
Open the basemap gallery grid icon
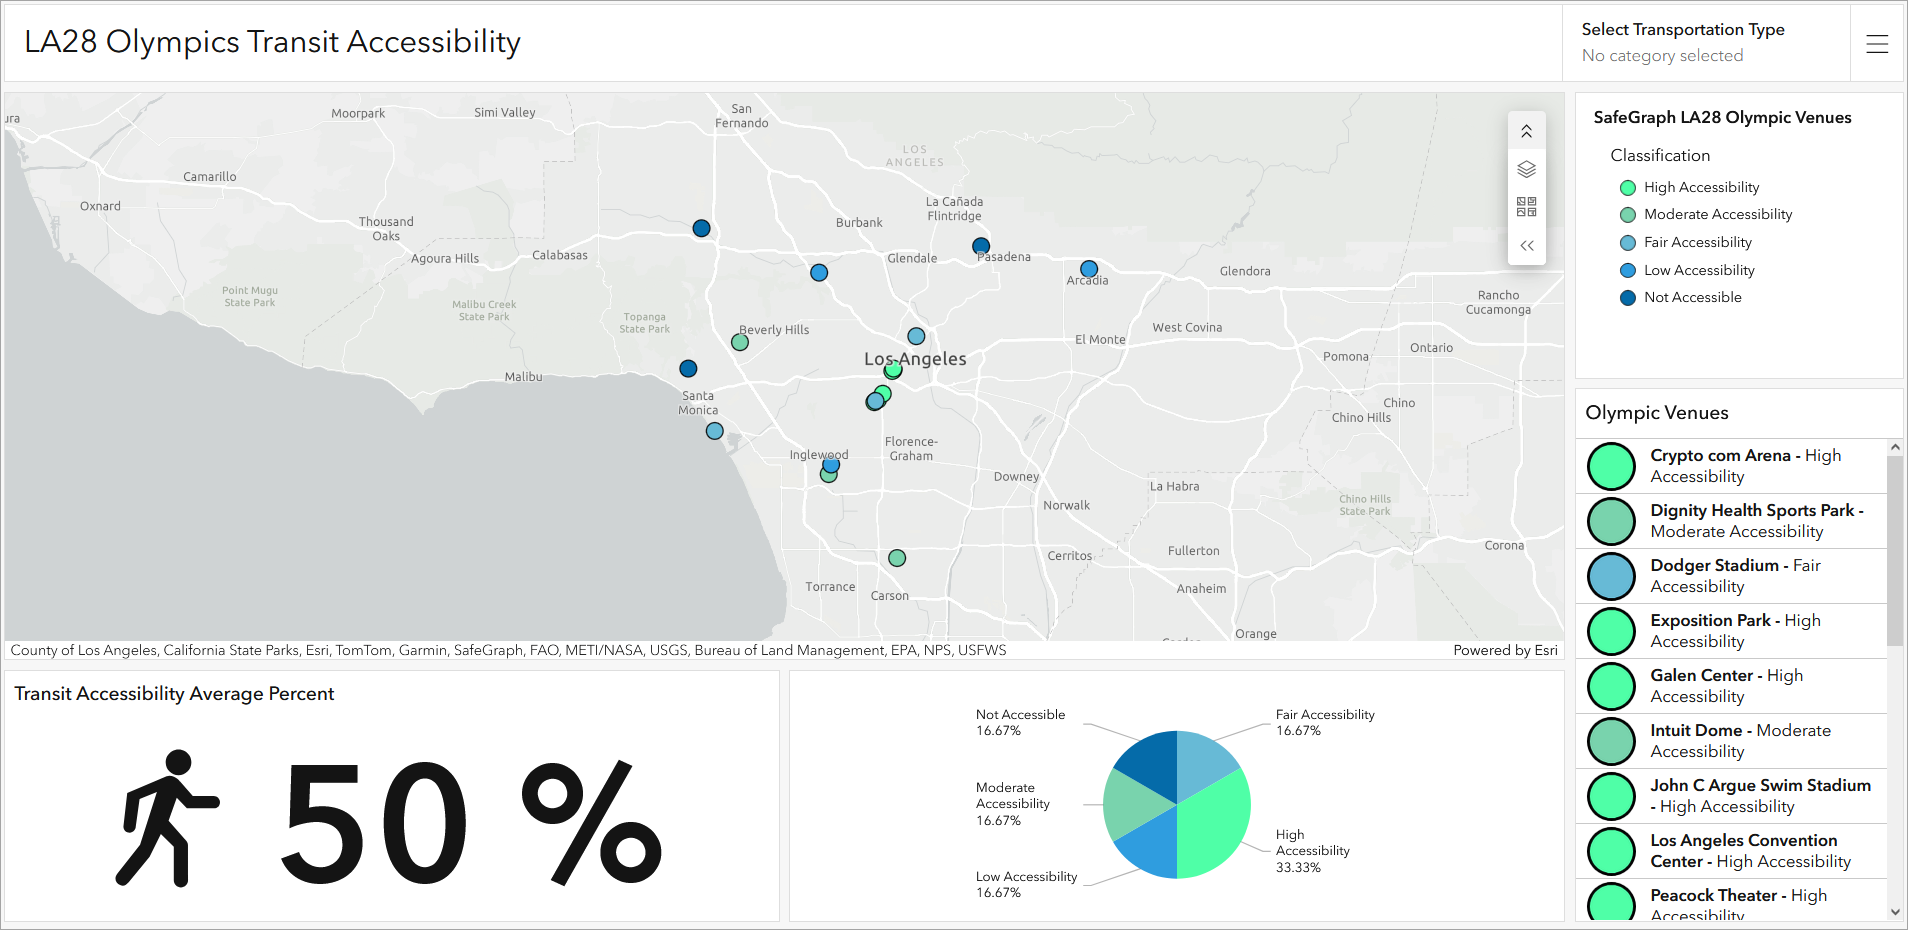(1526, 207)
